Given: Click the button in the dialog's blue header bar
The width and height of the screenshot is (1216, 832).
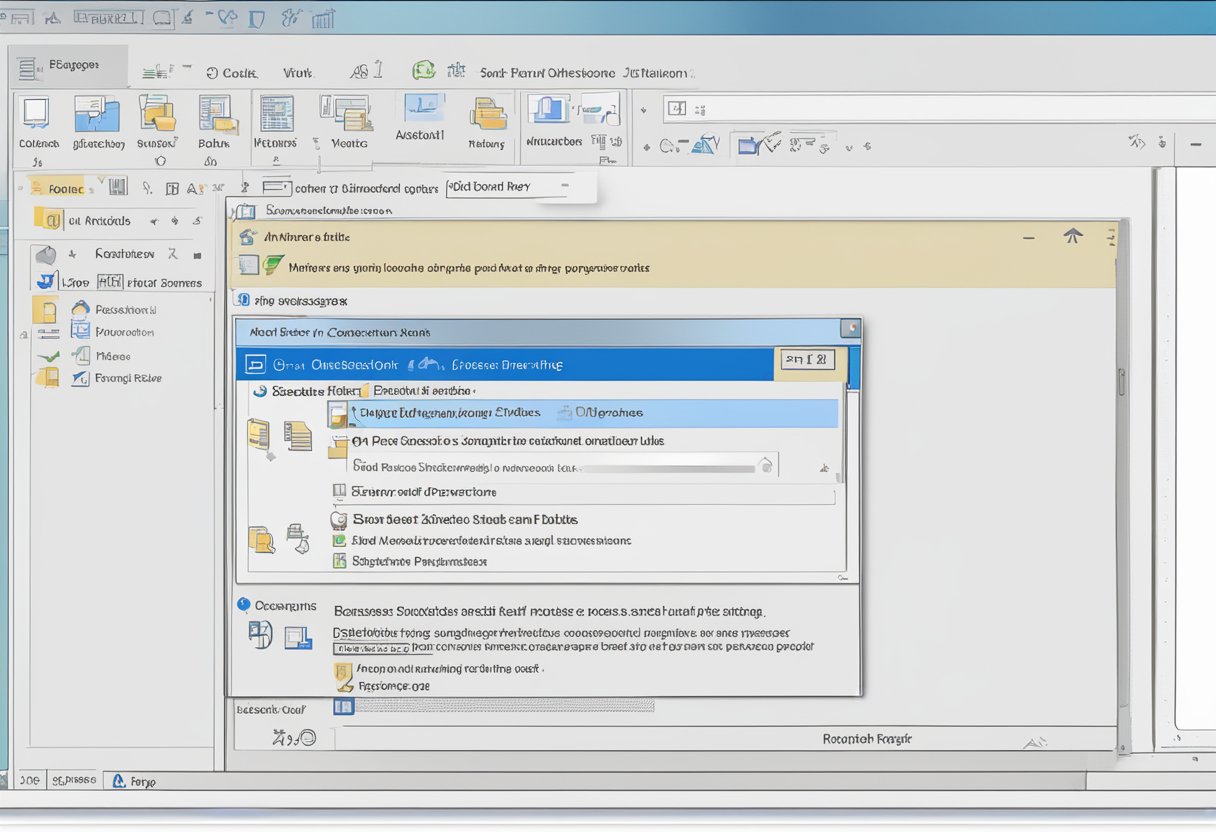Looking at the screenshot, I should click(x=809, y=359).
